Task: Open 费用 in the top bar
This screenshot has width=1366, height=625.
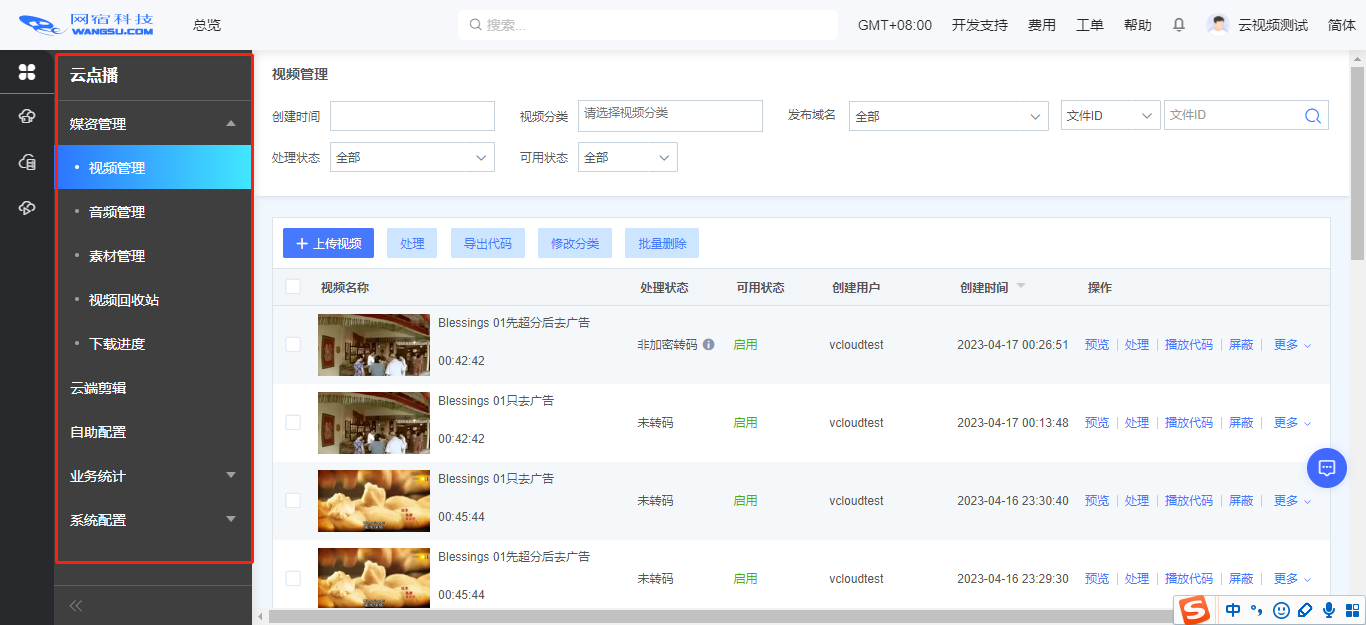Action: [1042, 25]
